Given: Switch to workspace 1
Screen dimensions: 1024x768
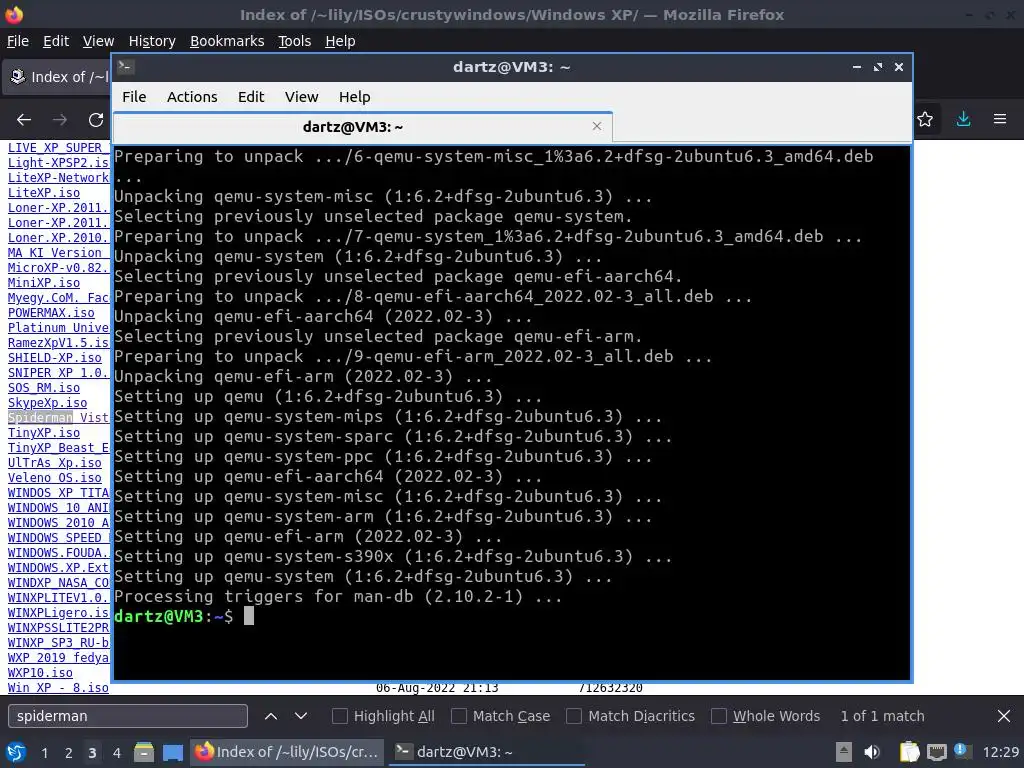Looking at the screenshot, I should click(x=44, y=753).
